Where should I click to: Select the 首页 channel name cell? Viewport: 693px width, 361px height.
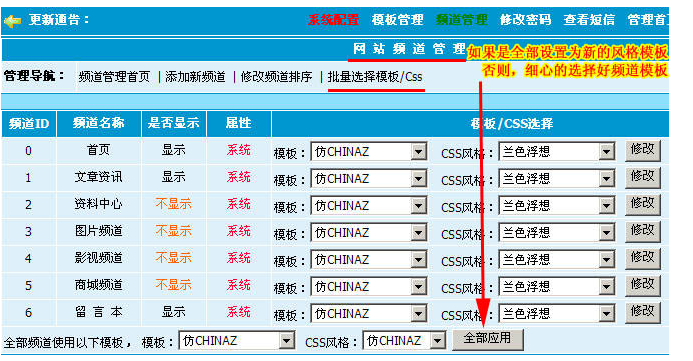pyautogui.click(x=99, y=150)
